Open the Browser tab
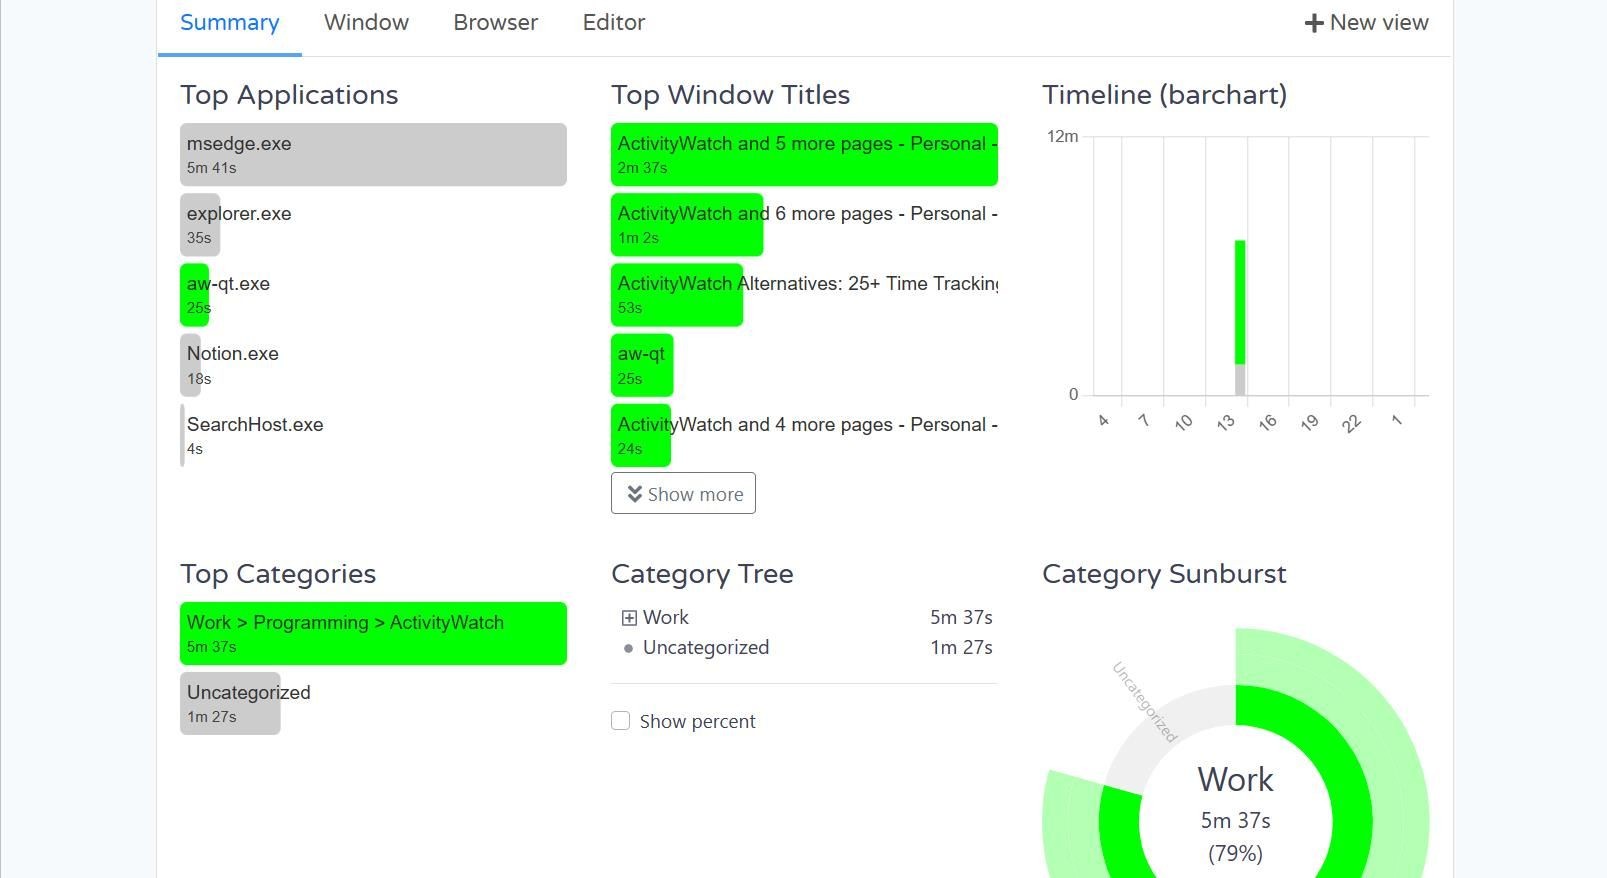Viewport: 1607px width, 878px height. (x=495, y=23)
